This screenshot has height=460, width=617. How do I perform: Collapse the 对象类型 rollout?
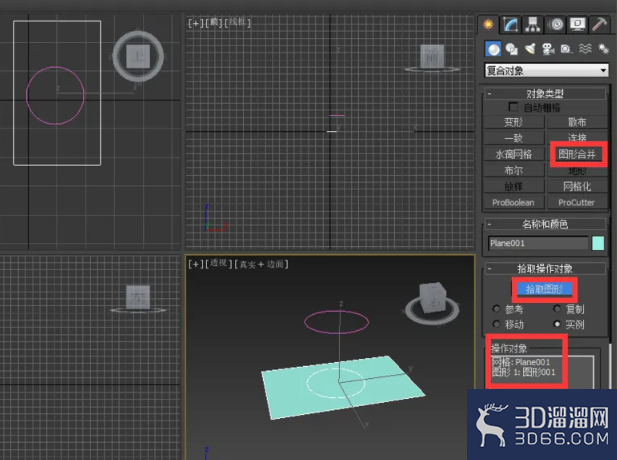click(545, 94)
